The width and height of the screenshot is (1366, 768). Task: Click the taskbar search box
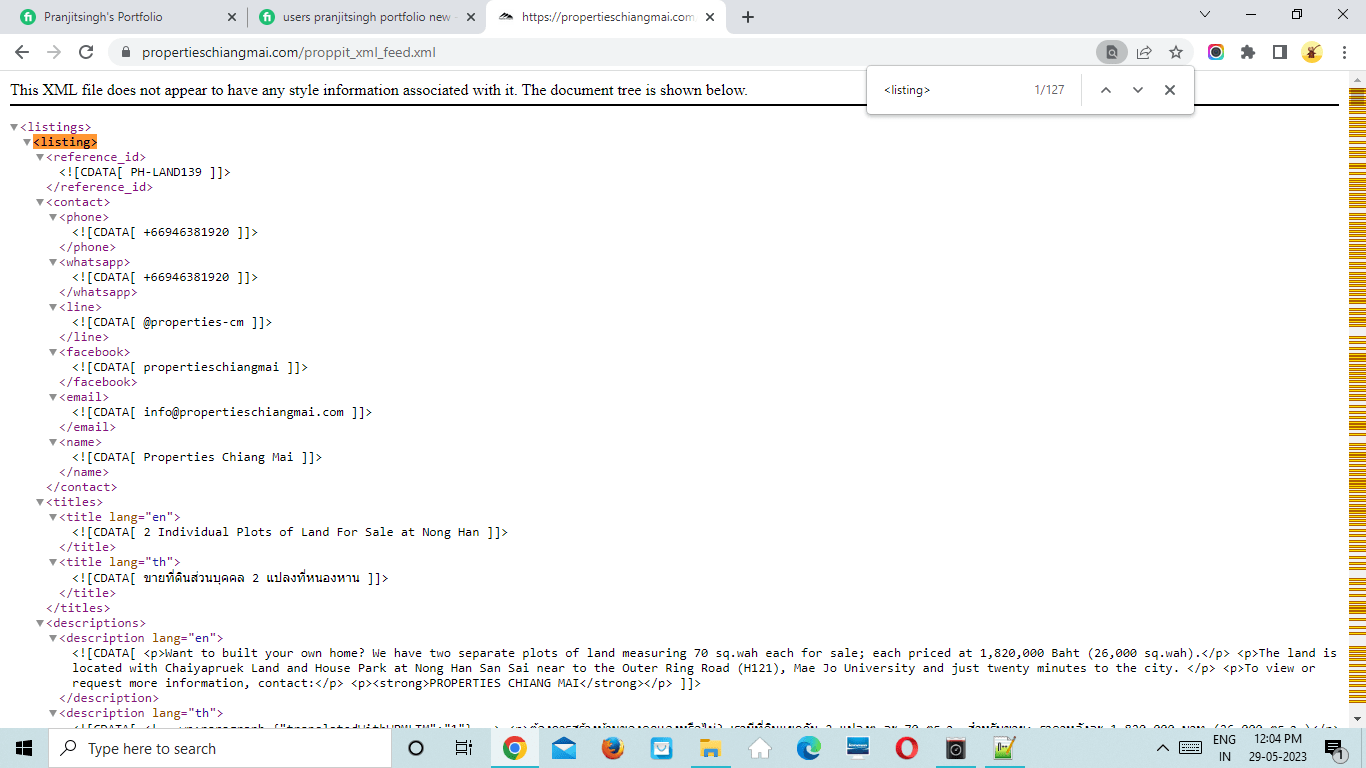tap(220, 748)
